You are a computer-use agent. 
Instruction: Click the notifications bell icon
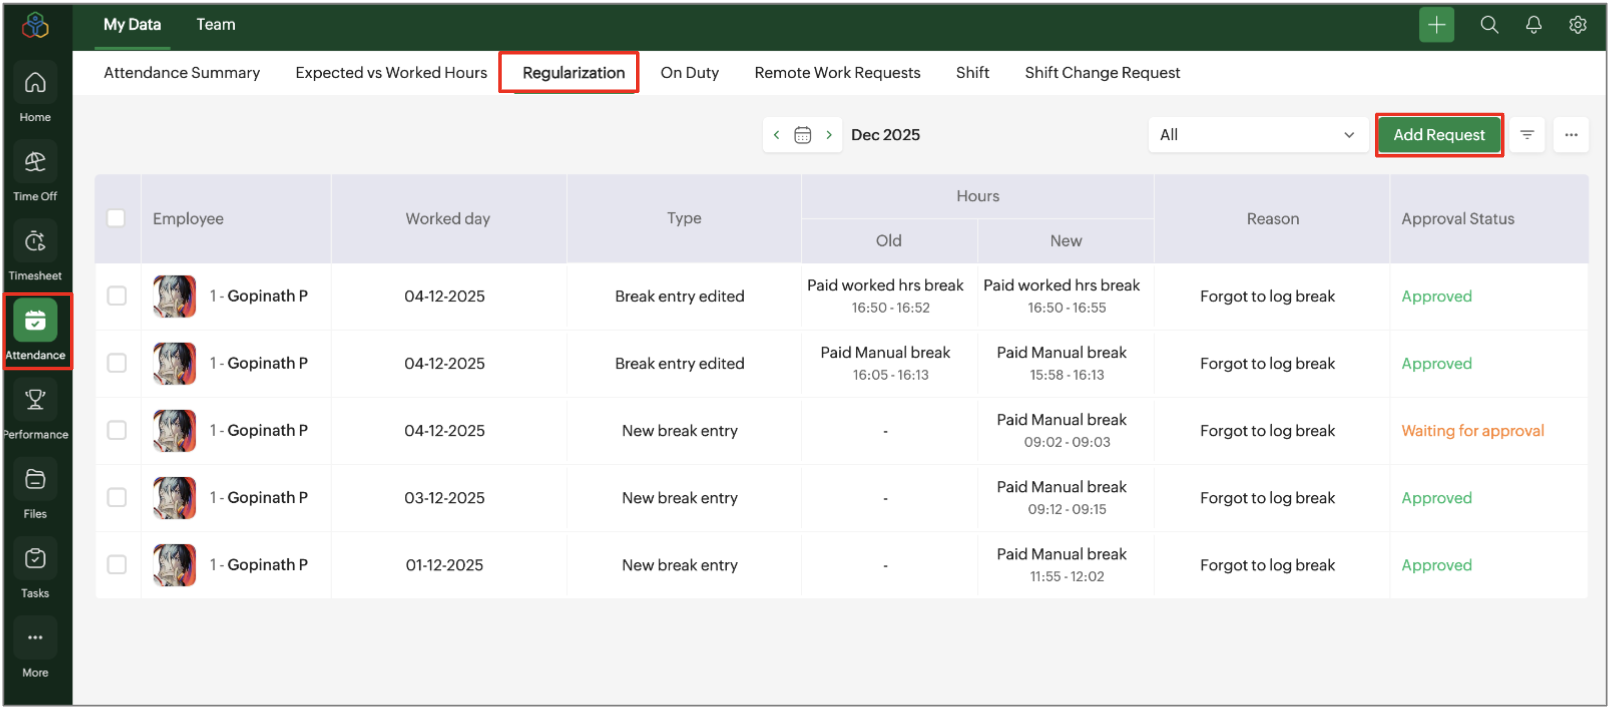click(1533, 25)
